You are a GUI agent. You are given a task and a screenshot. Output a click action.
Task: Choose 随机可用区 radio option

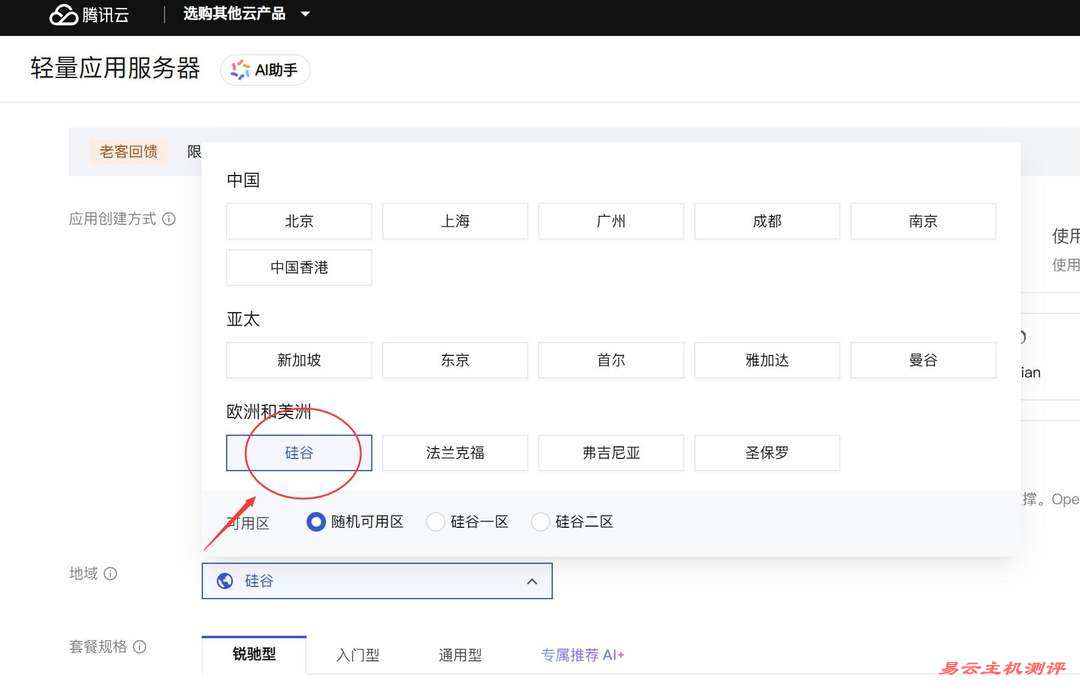315,522
